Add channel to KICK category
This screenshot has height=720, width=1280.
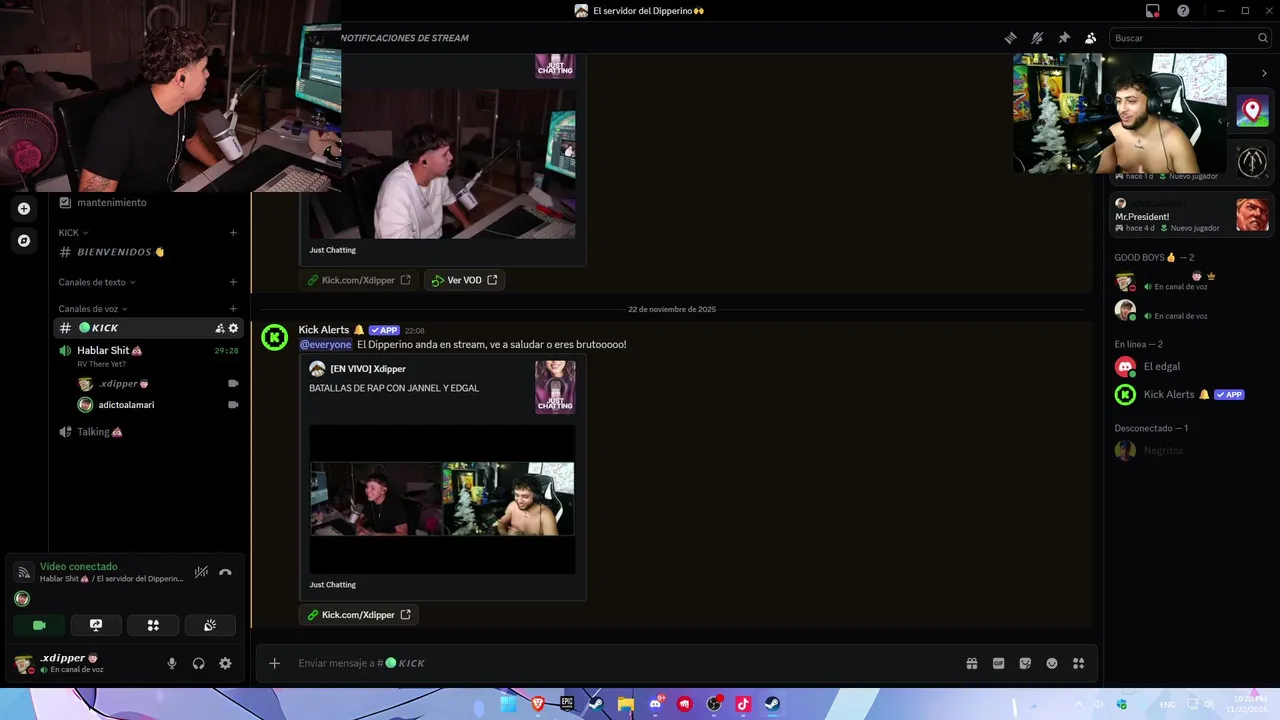[x=233, y=233]
